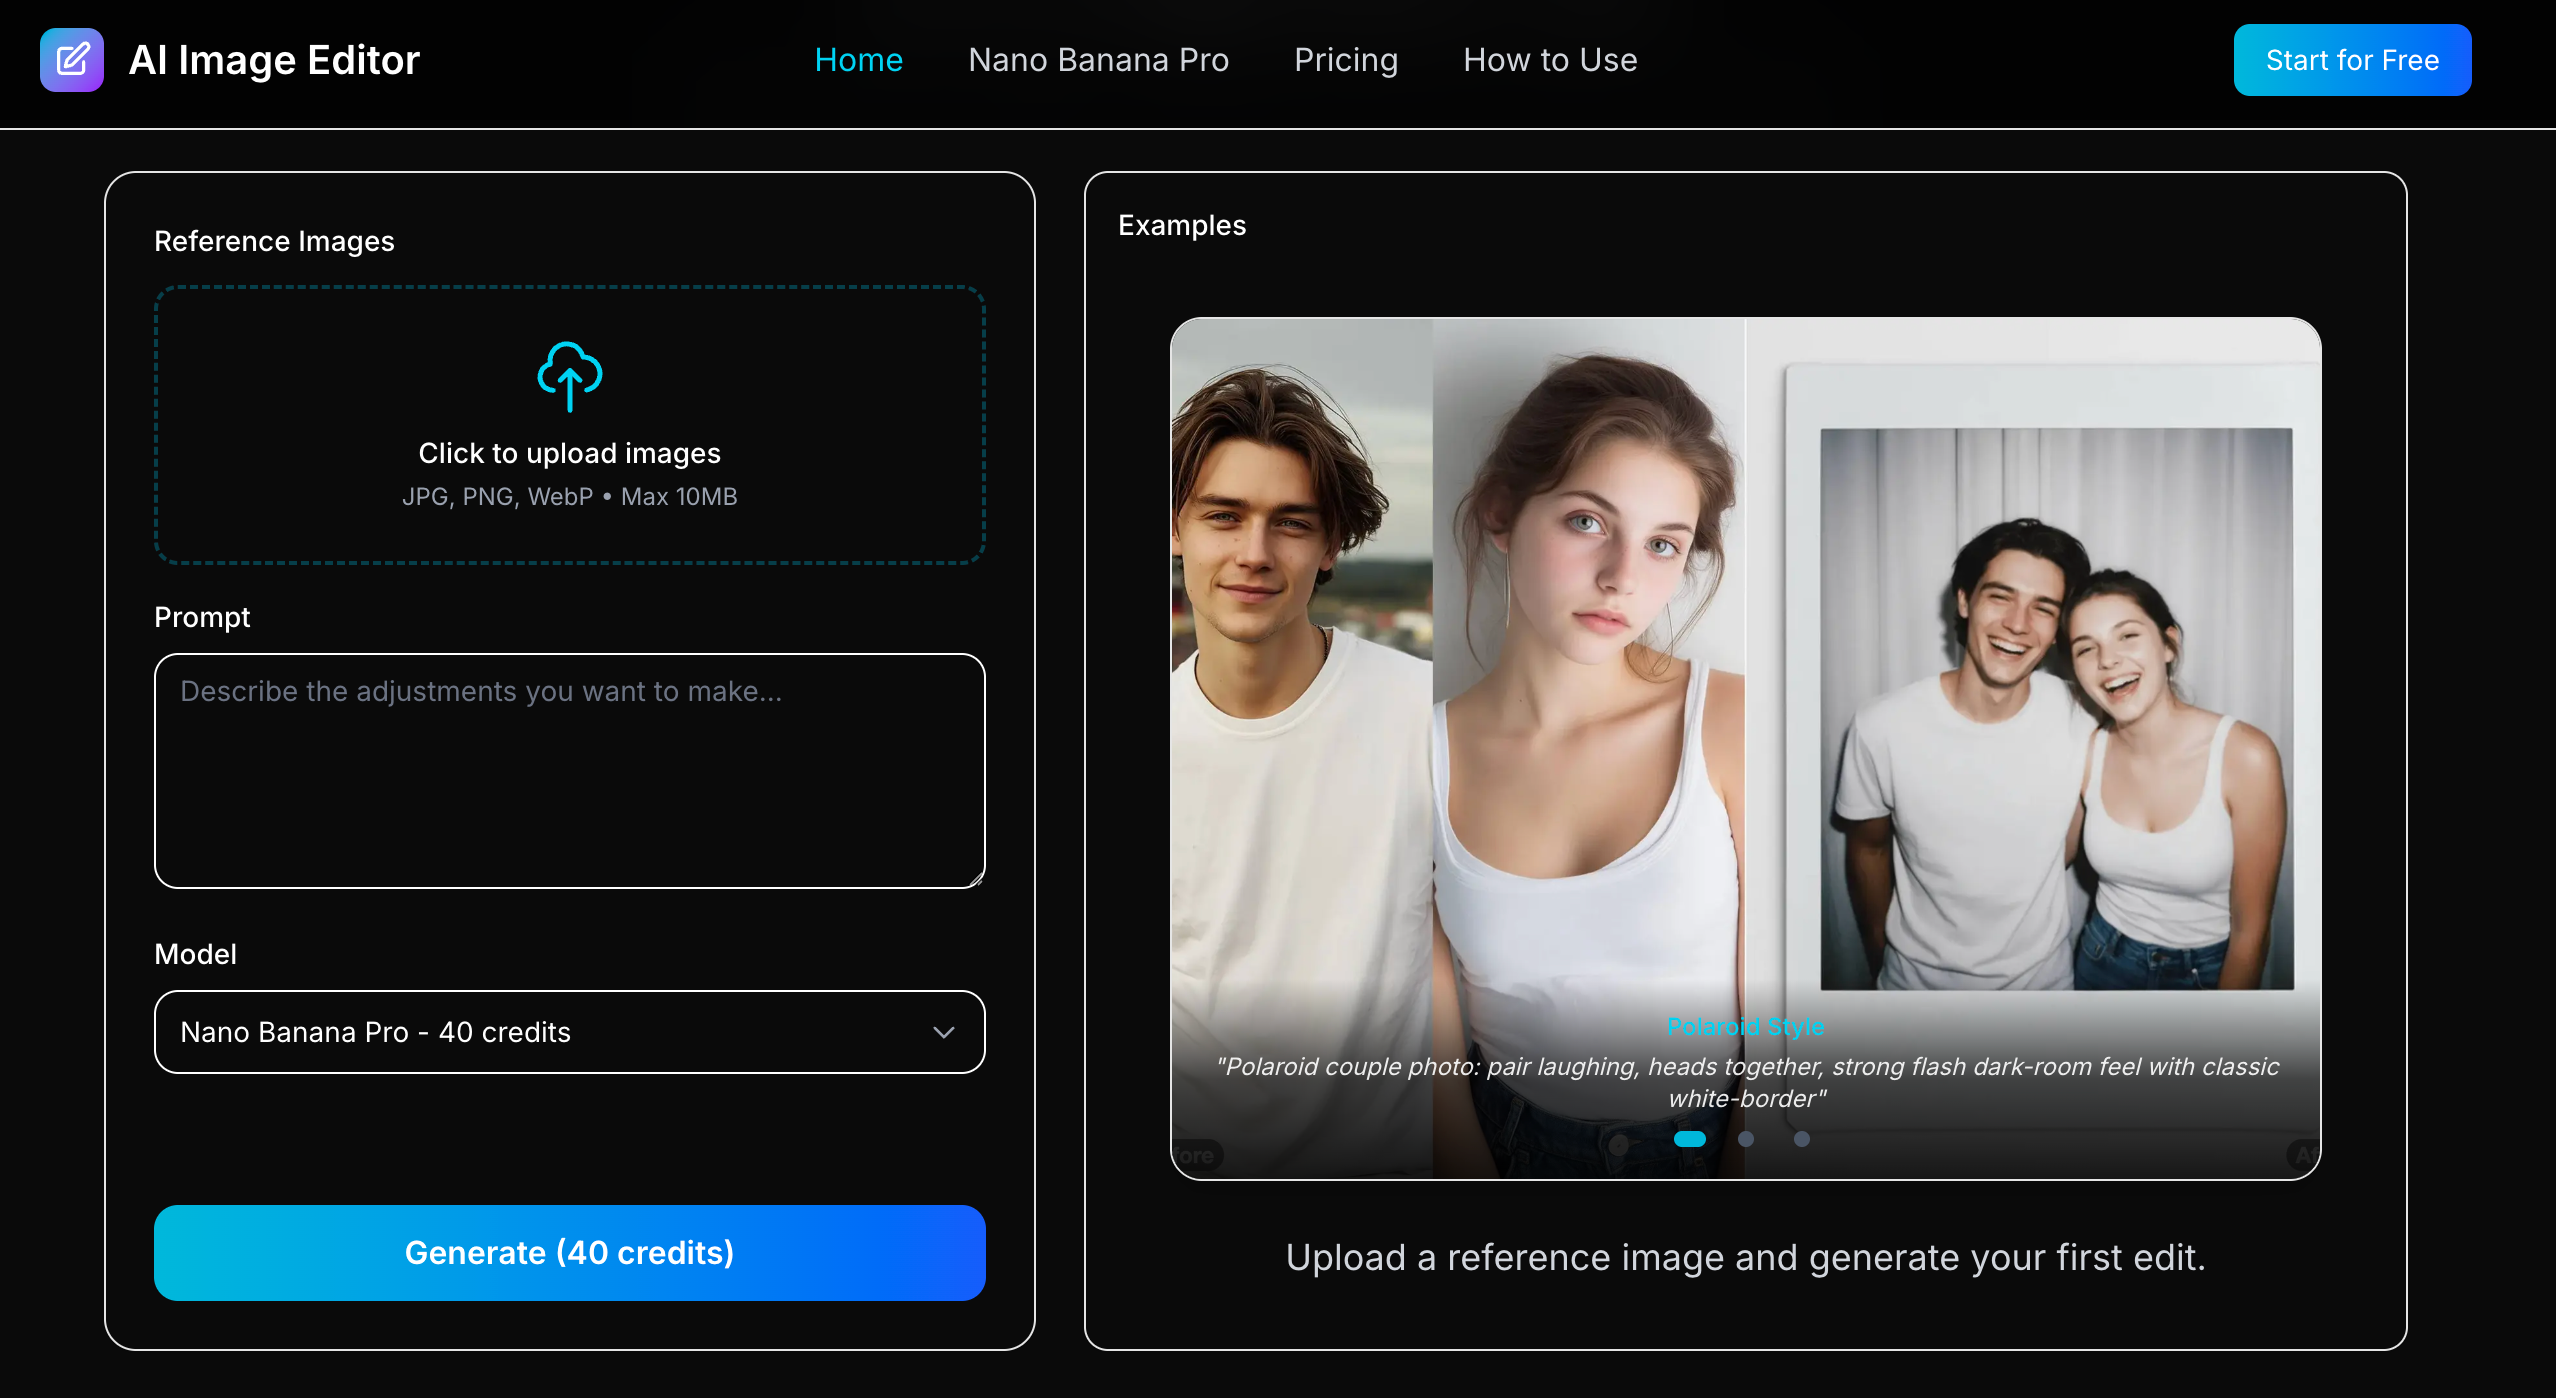Click the Start for Free button

(2352, 60)
